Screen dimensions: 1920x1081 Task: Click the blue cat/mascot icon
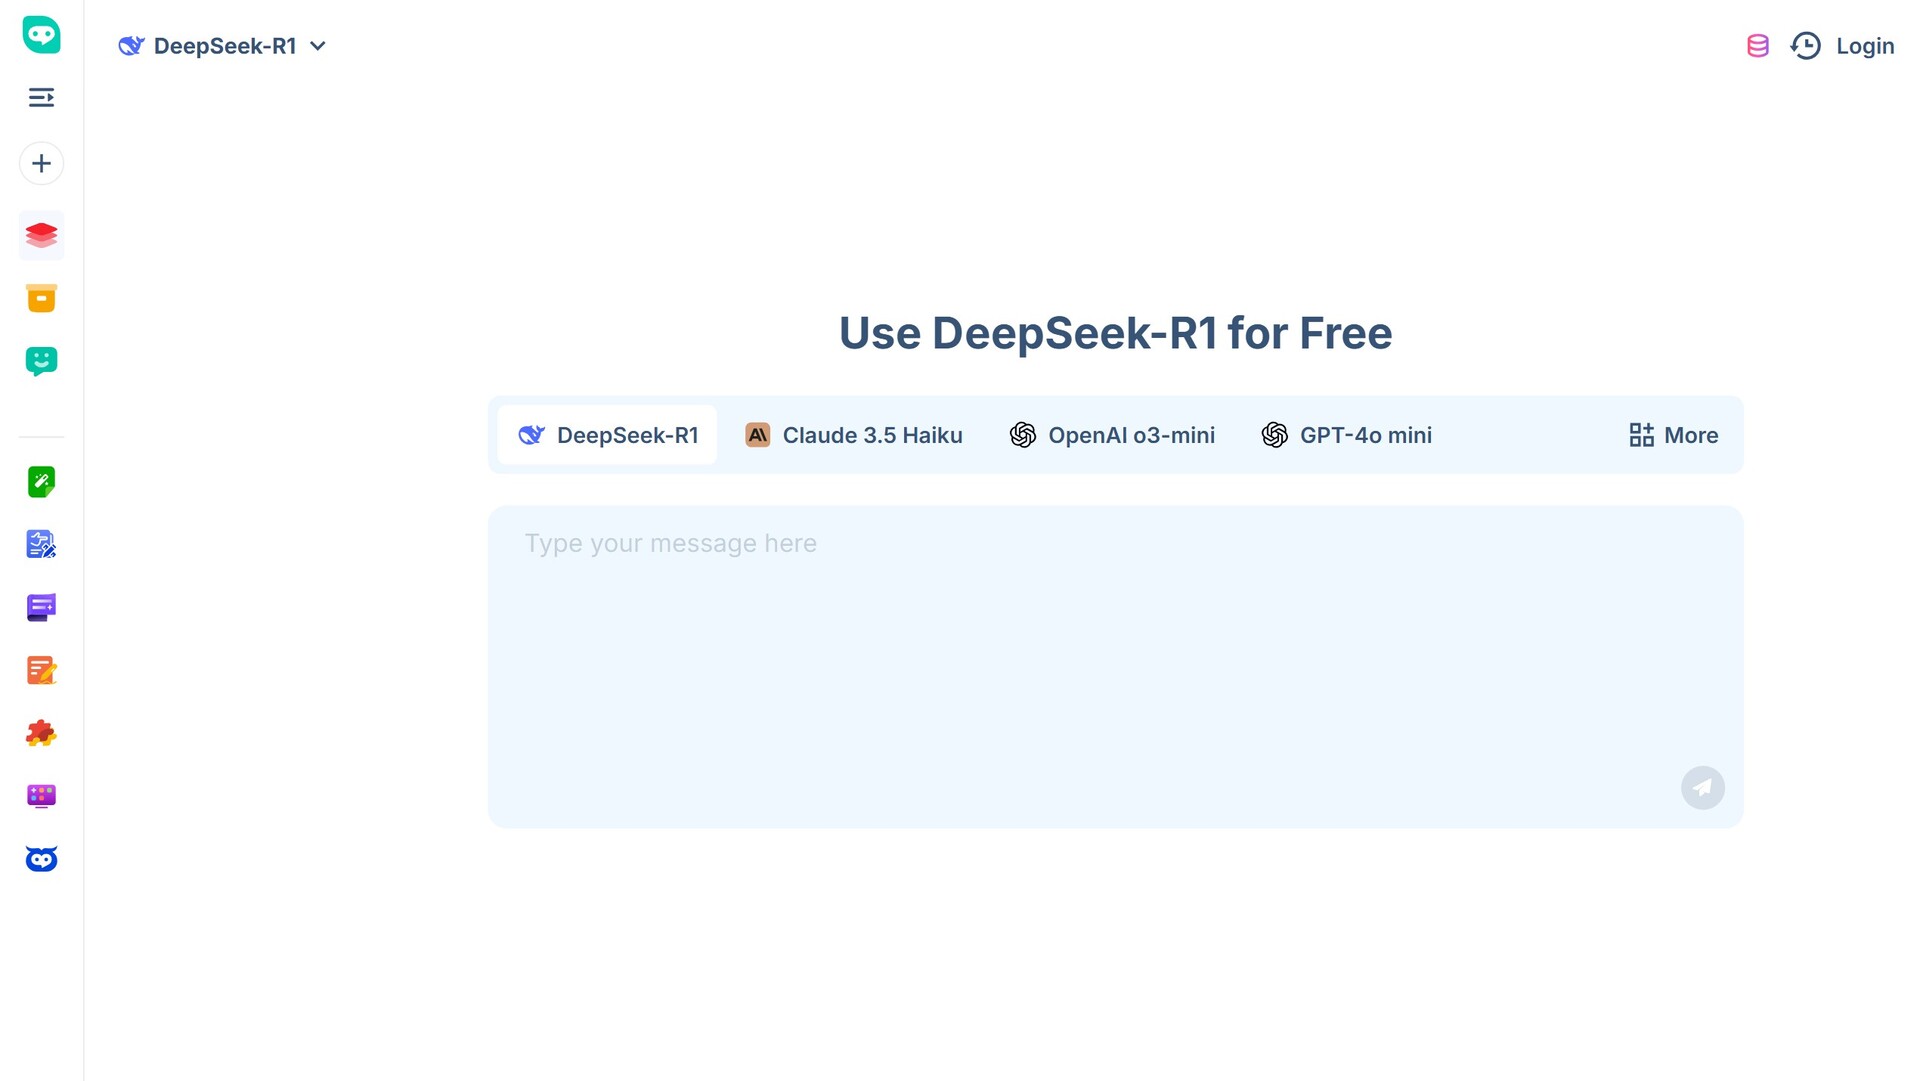click(x=40, y=858)
